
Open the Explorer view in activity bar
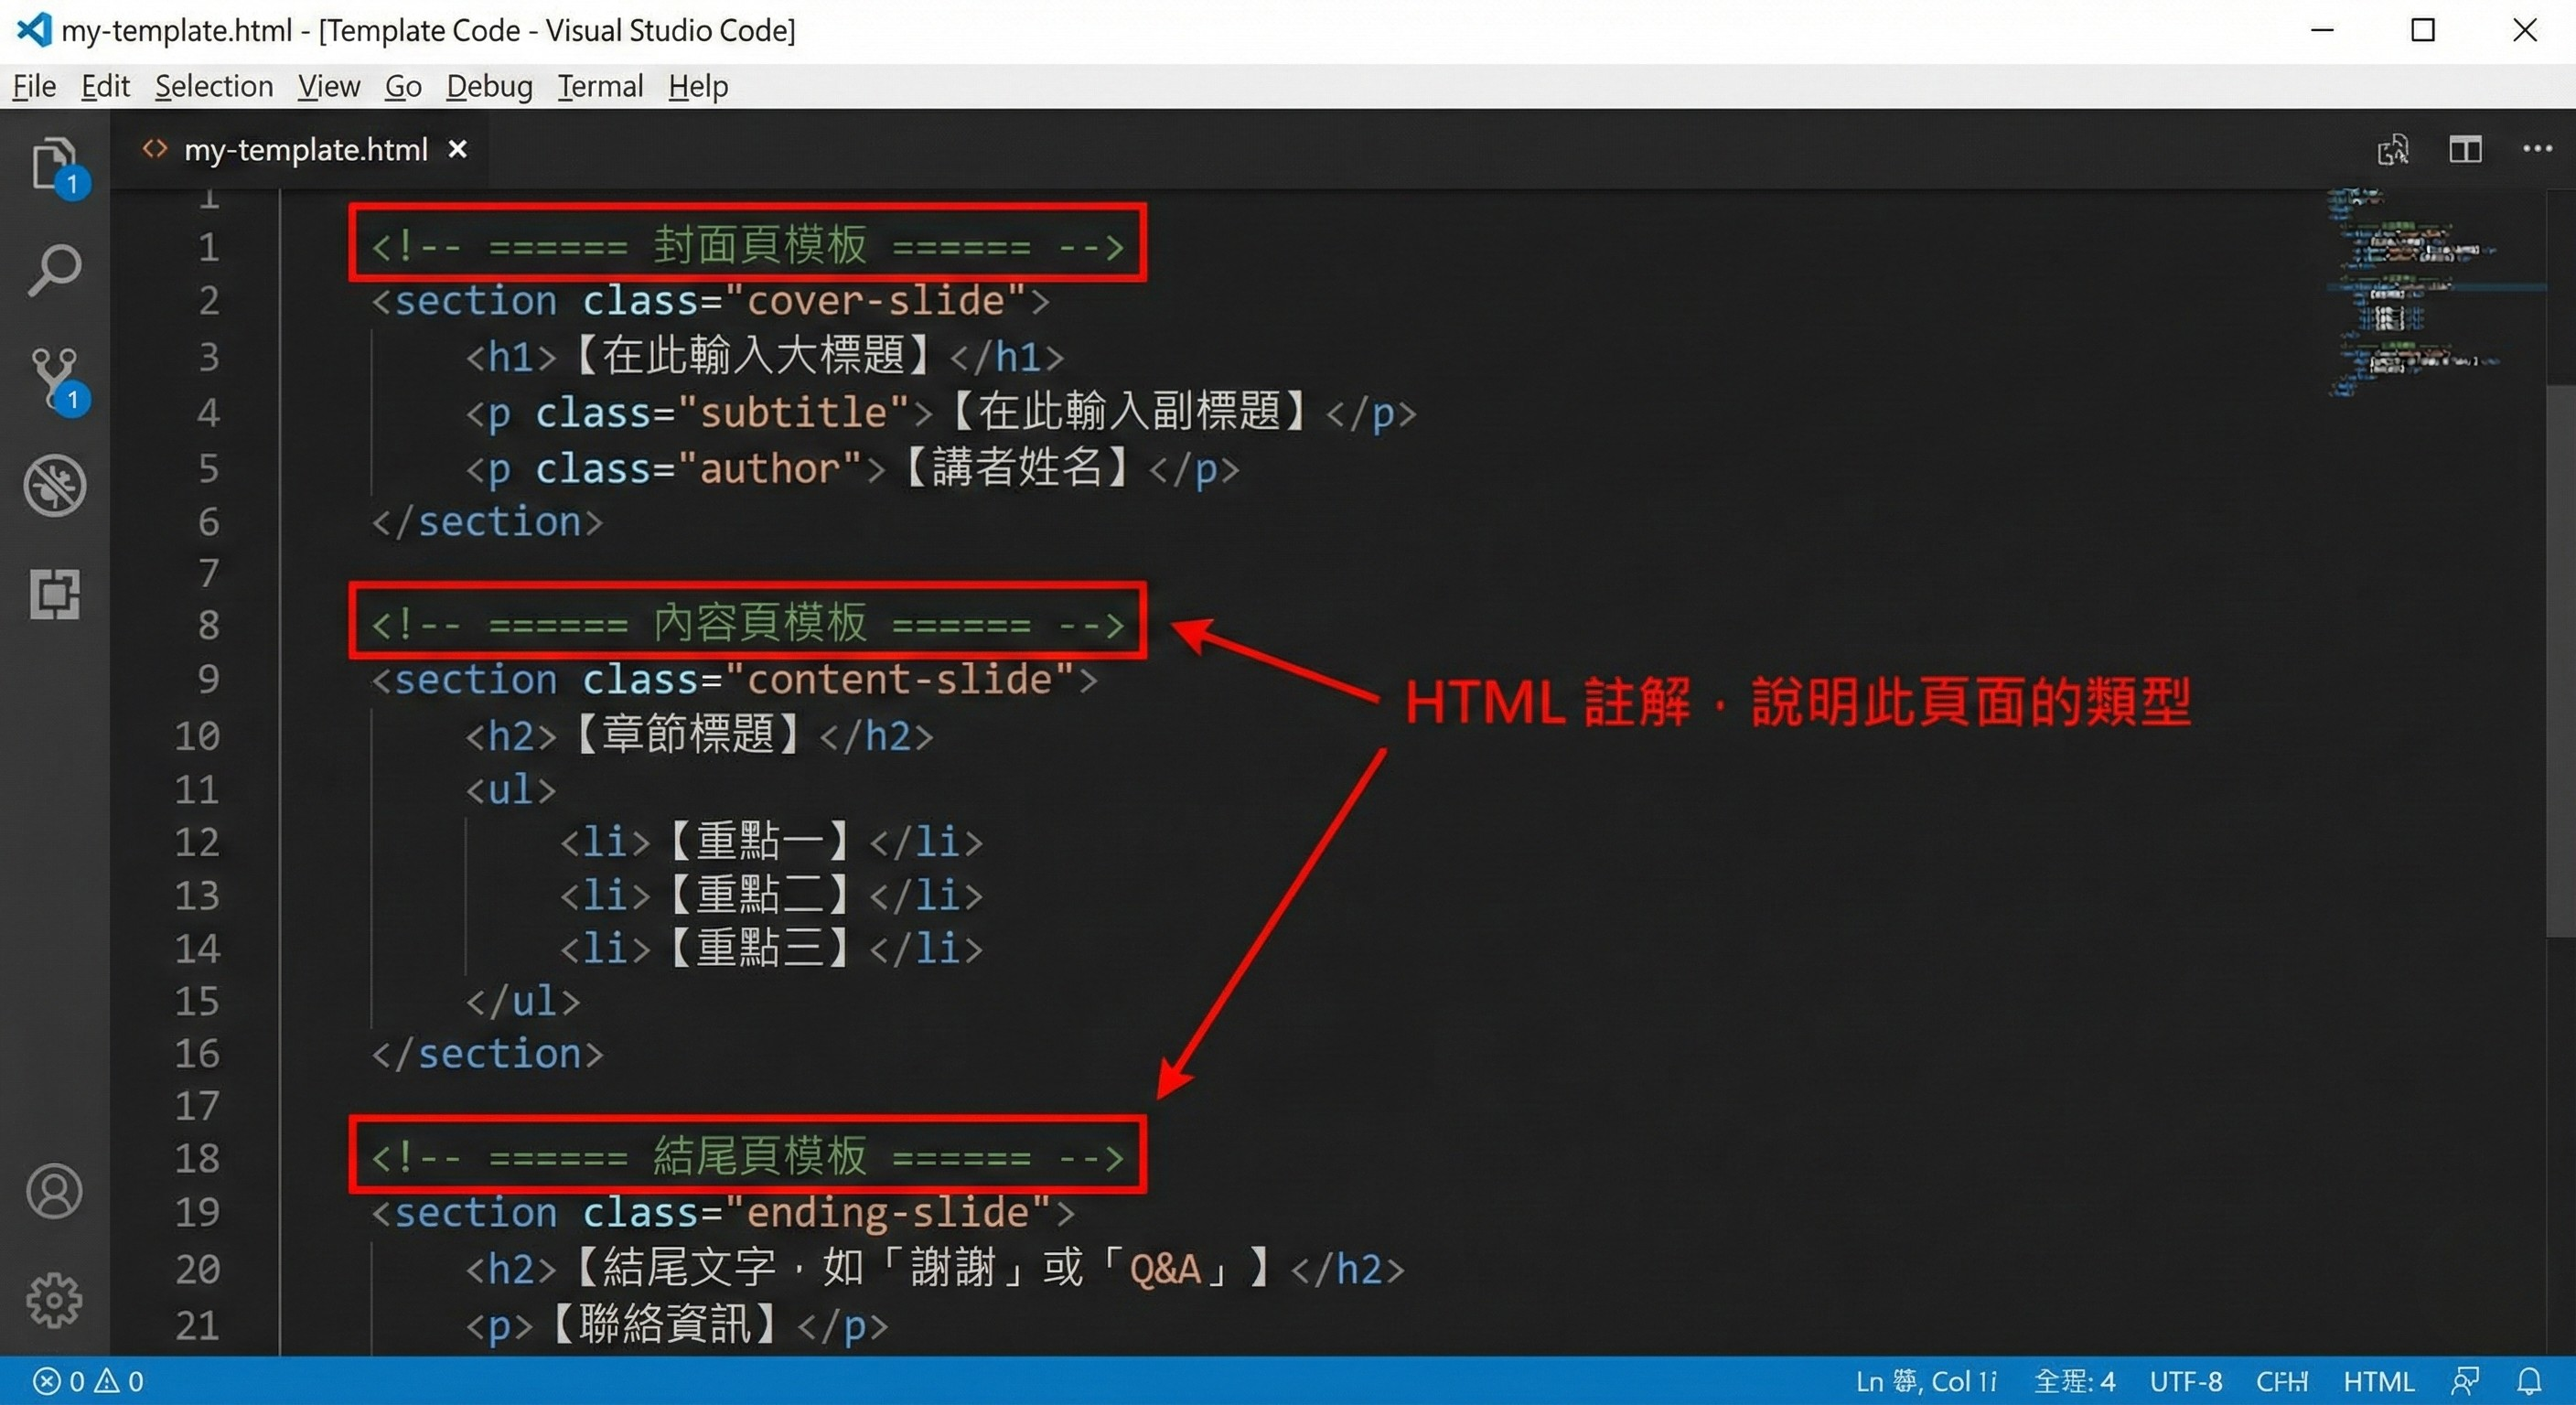[x=54, y=164]
